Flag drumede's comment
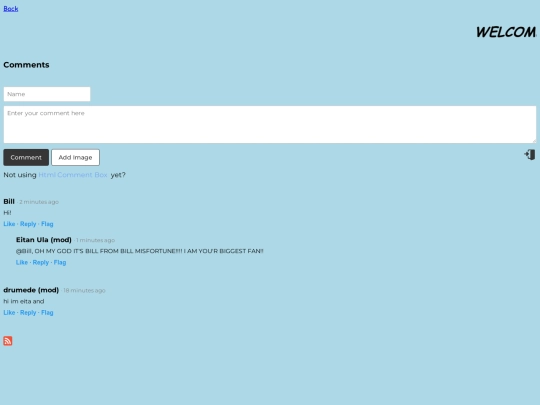This screenshot has width=540, height=405. click(x=47, y=313)
